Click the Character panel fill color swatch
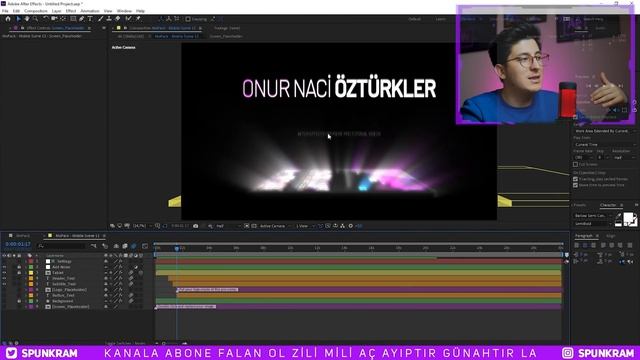The width and height of the screenshot is (640, 360). point(629,218)
